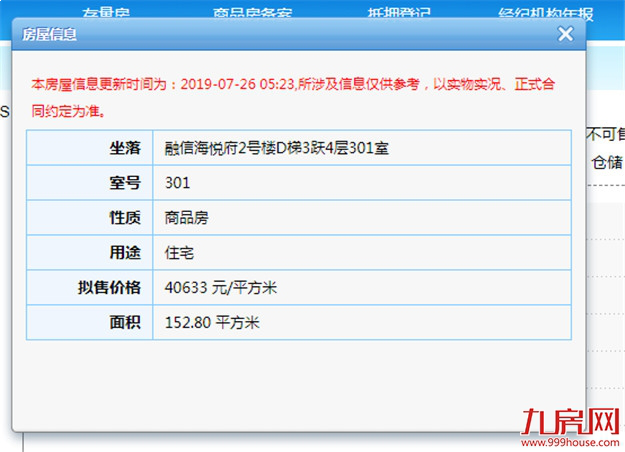
Task: Select price value 40633 元/平方米
Action: click(x=220, y=287)
